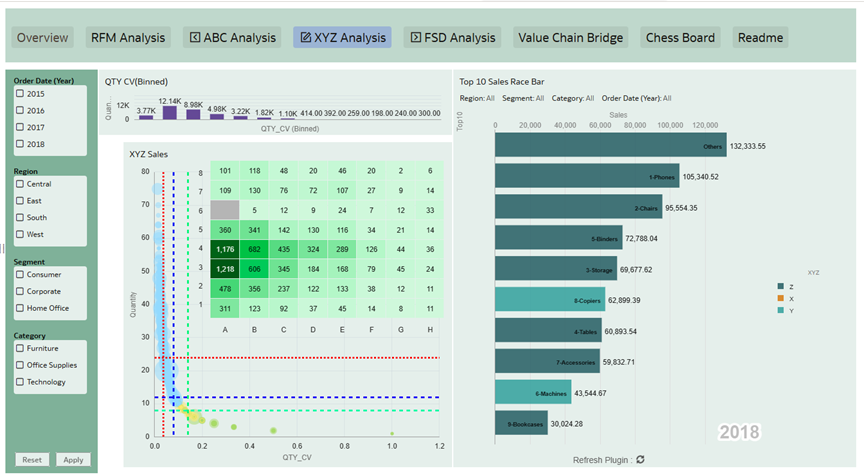Click the sales value 105,340.52
Screen dimensions: 864x475
click(x=700, y=177)
